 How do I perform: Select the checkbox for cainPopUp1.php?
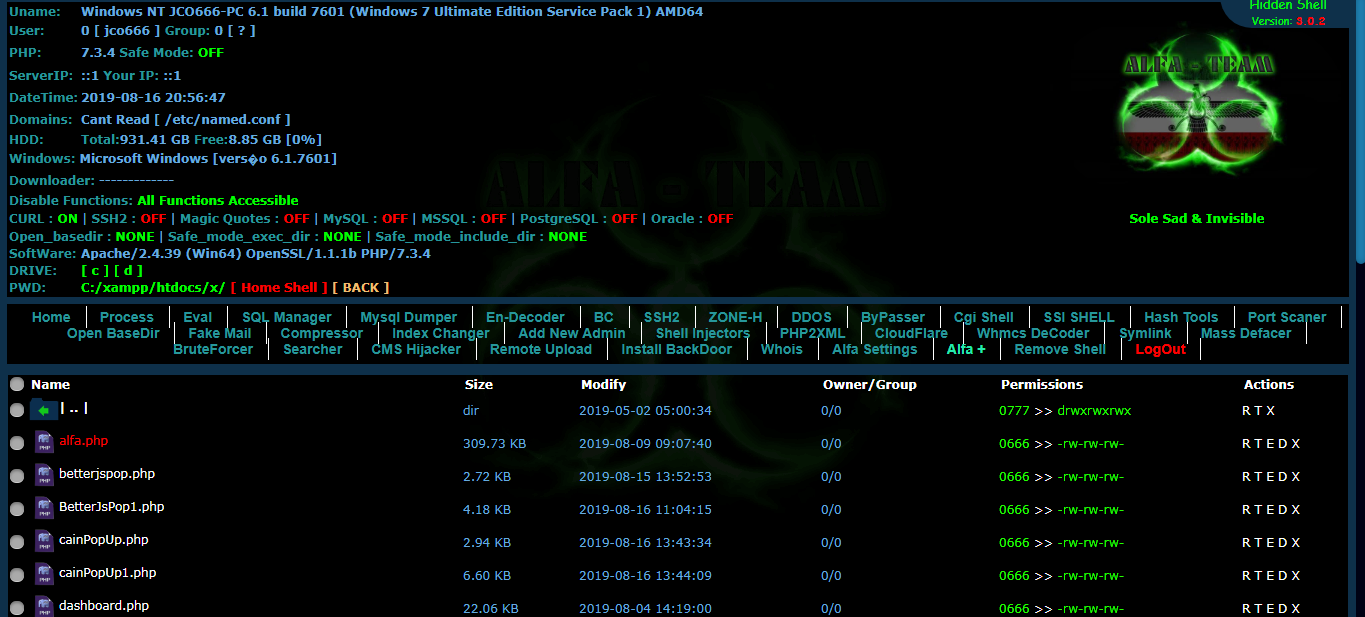point(17,575)
